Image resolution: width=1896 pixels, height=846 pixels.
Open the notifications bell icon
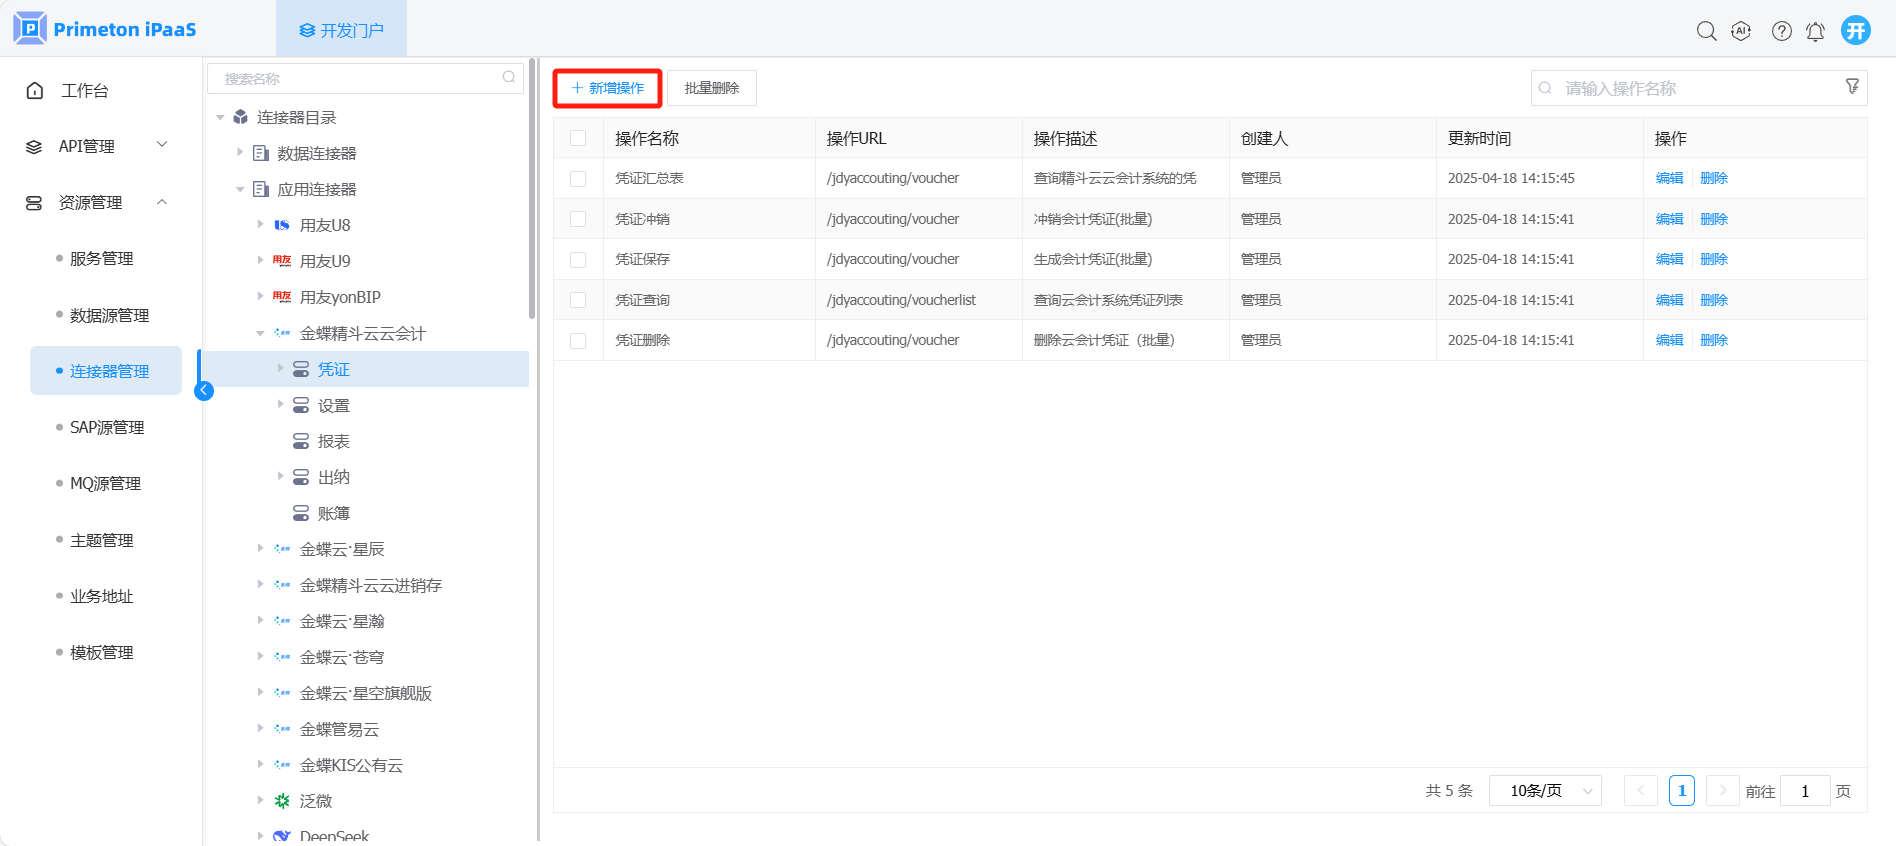click(x=1815, y=31)
